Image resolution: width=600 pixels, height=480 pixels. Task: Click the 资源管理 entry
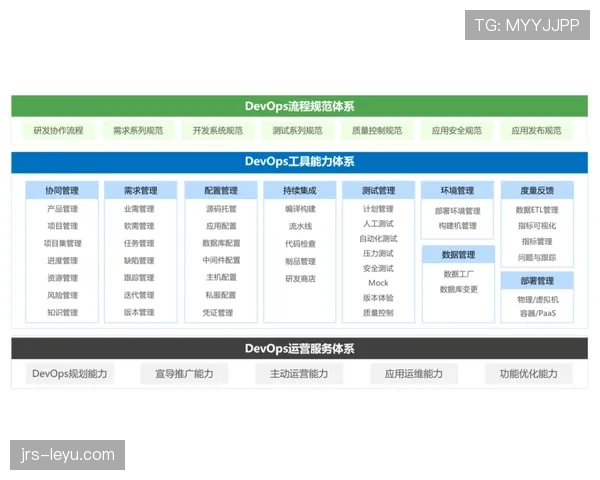coord(62,278)
